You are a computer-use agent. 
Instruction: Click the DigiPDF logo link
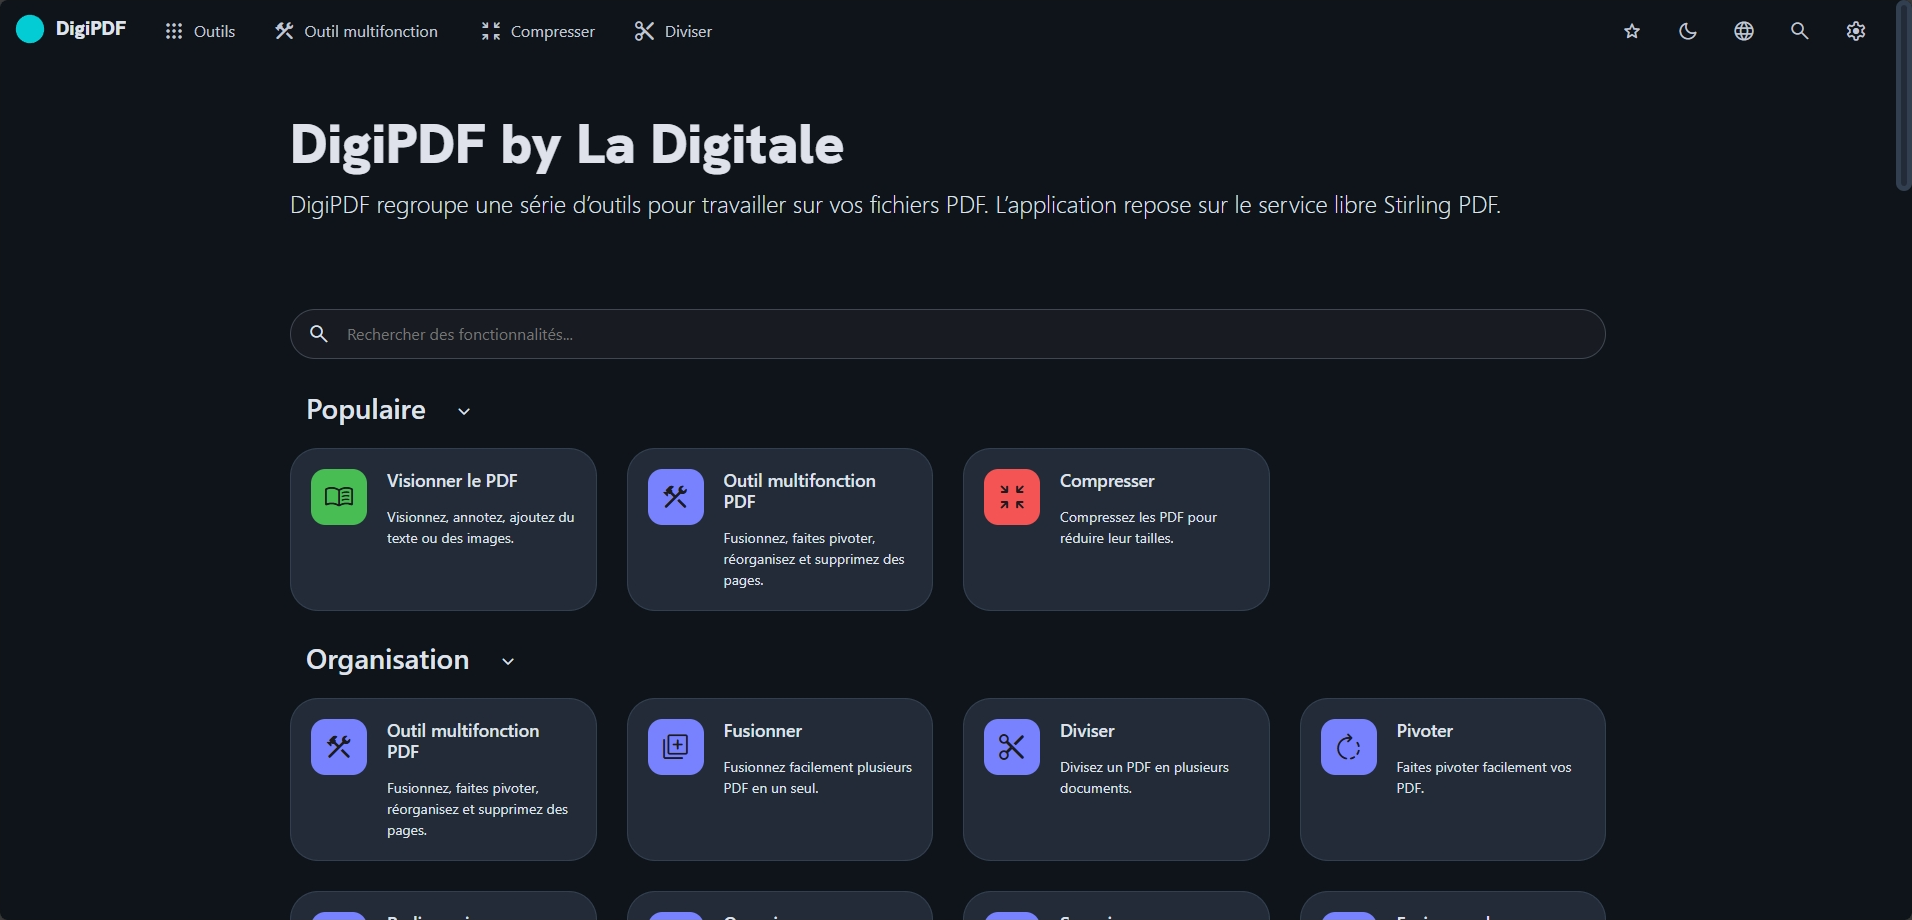[x=71, y=29]
